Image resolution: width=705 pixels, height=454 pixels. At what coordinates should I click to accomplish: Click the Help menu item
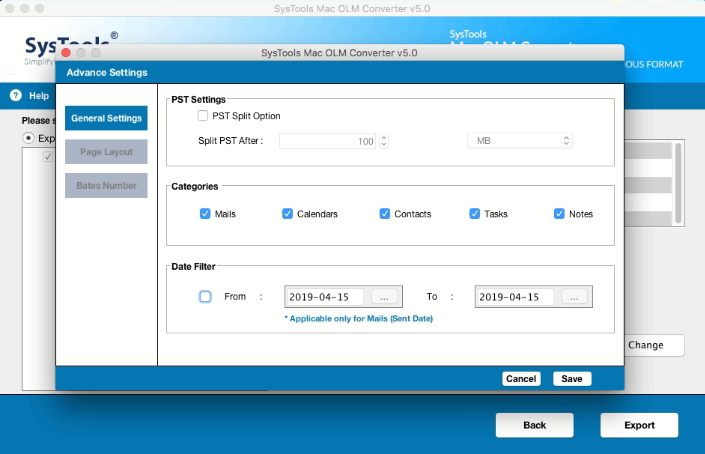39,96
